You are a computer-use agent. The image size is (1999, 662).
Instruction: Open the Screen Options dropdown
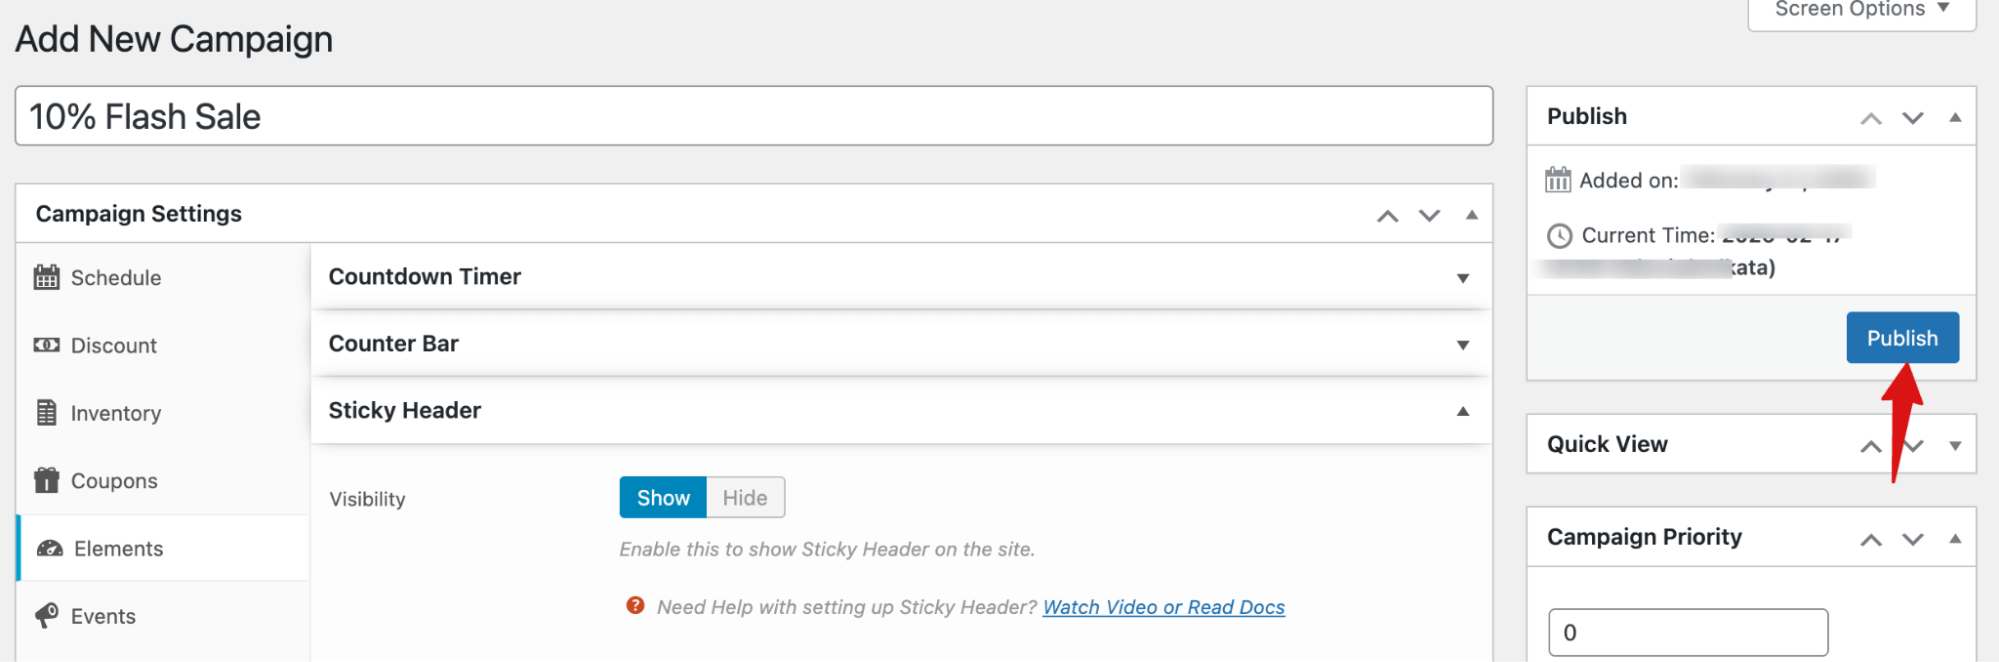(1861, 10)
